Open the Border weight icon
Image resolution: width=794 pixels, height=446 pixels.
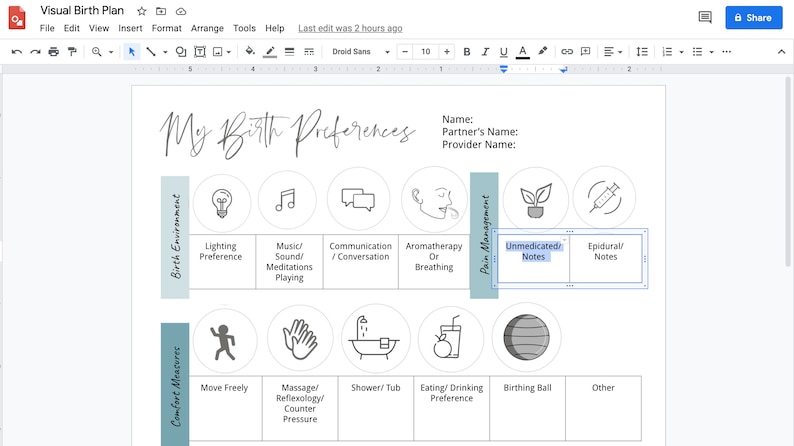289,52
